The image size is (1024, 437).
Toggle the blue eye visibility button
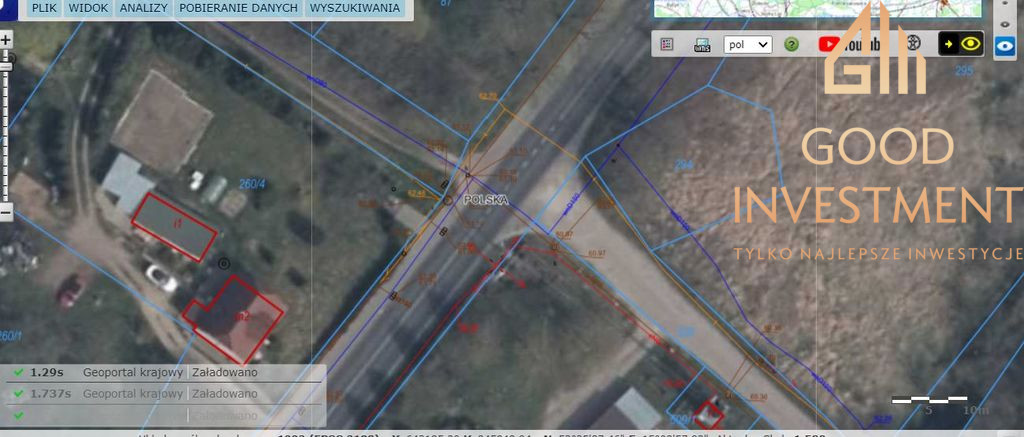click(x=1004, y=46)
